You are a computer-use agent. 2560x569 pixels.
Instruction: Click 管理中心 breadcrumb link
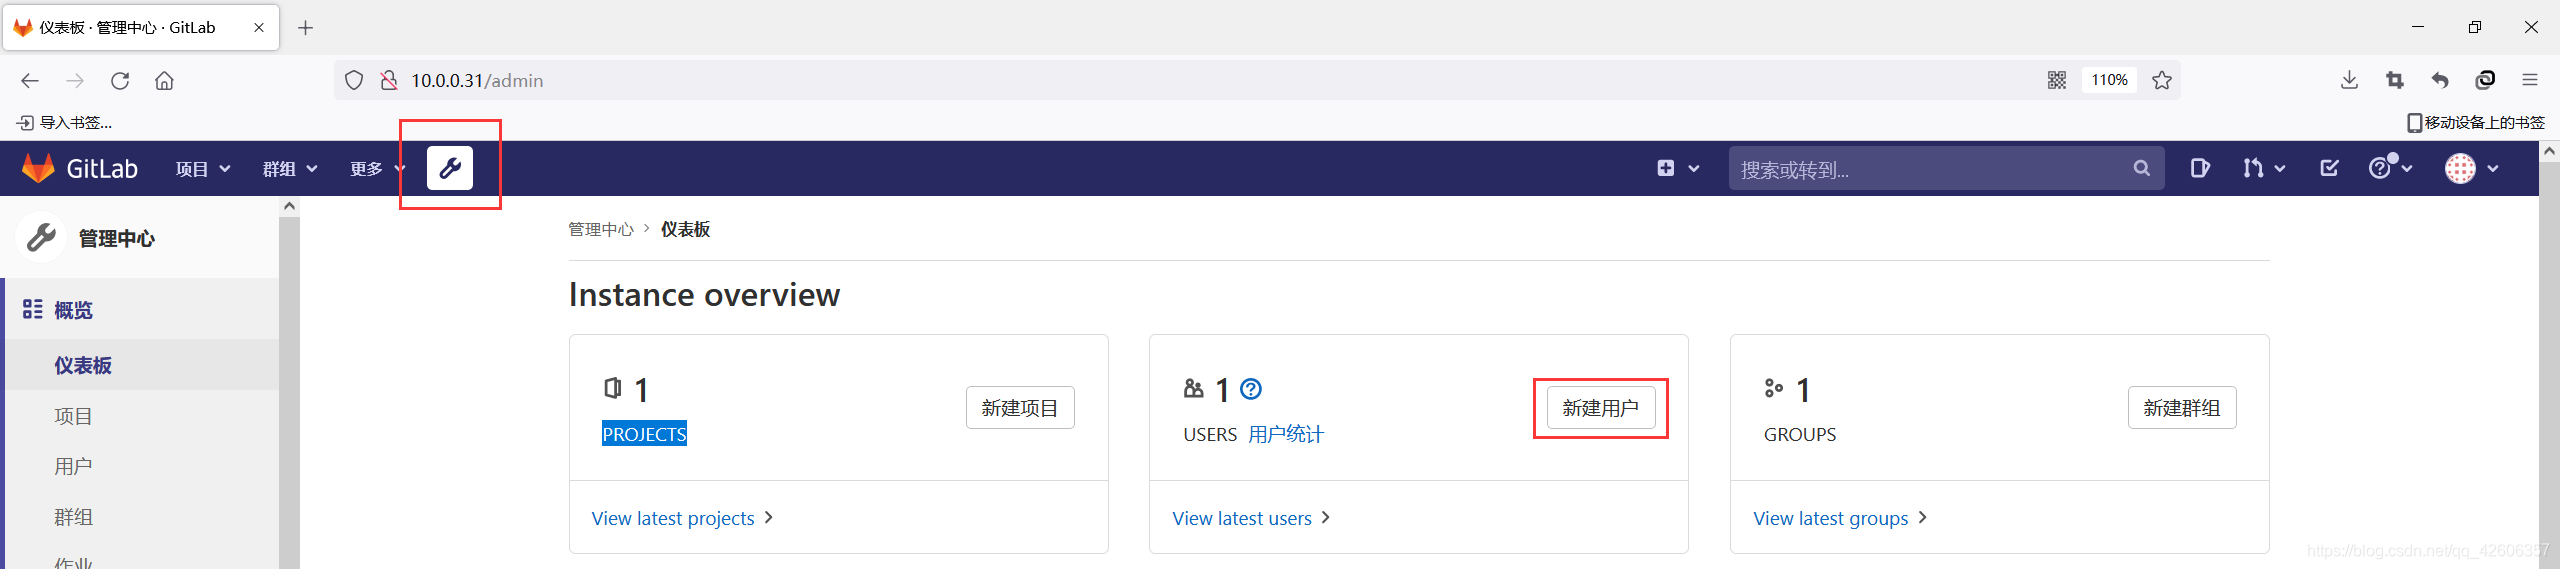(x=601, y=229)
